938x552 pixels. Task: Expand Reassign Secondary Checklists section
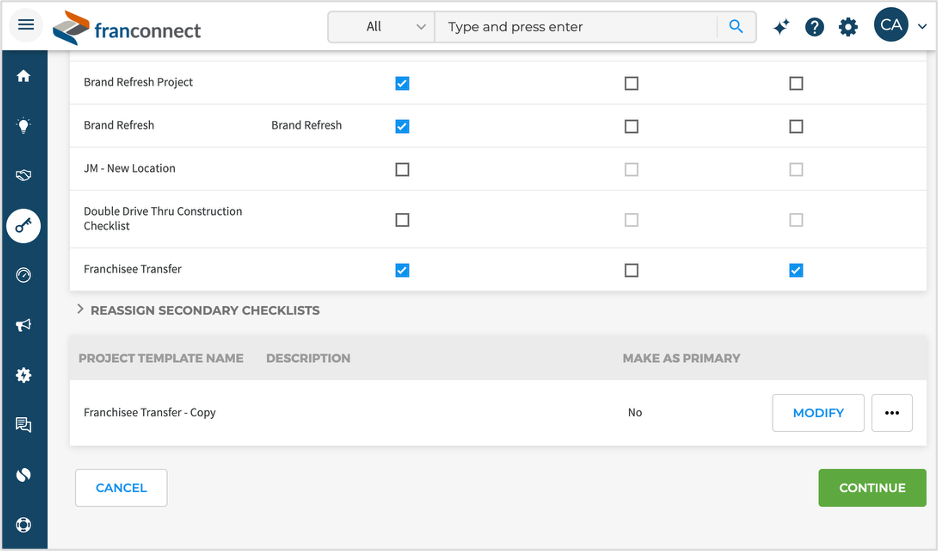[x=81, y=310]
